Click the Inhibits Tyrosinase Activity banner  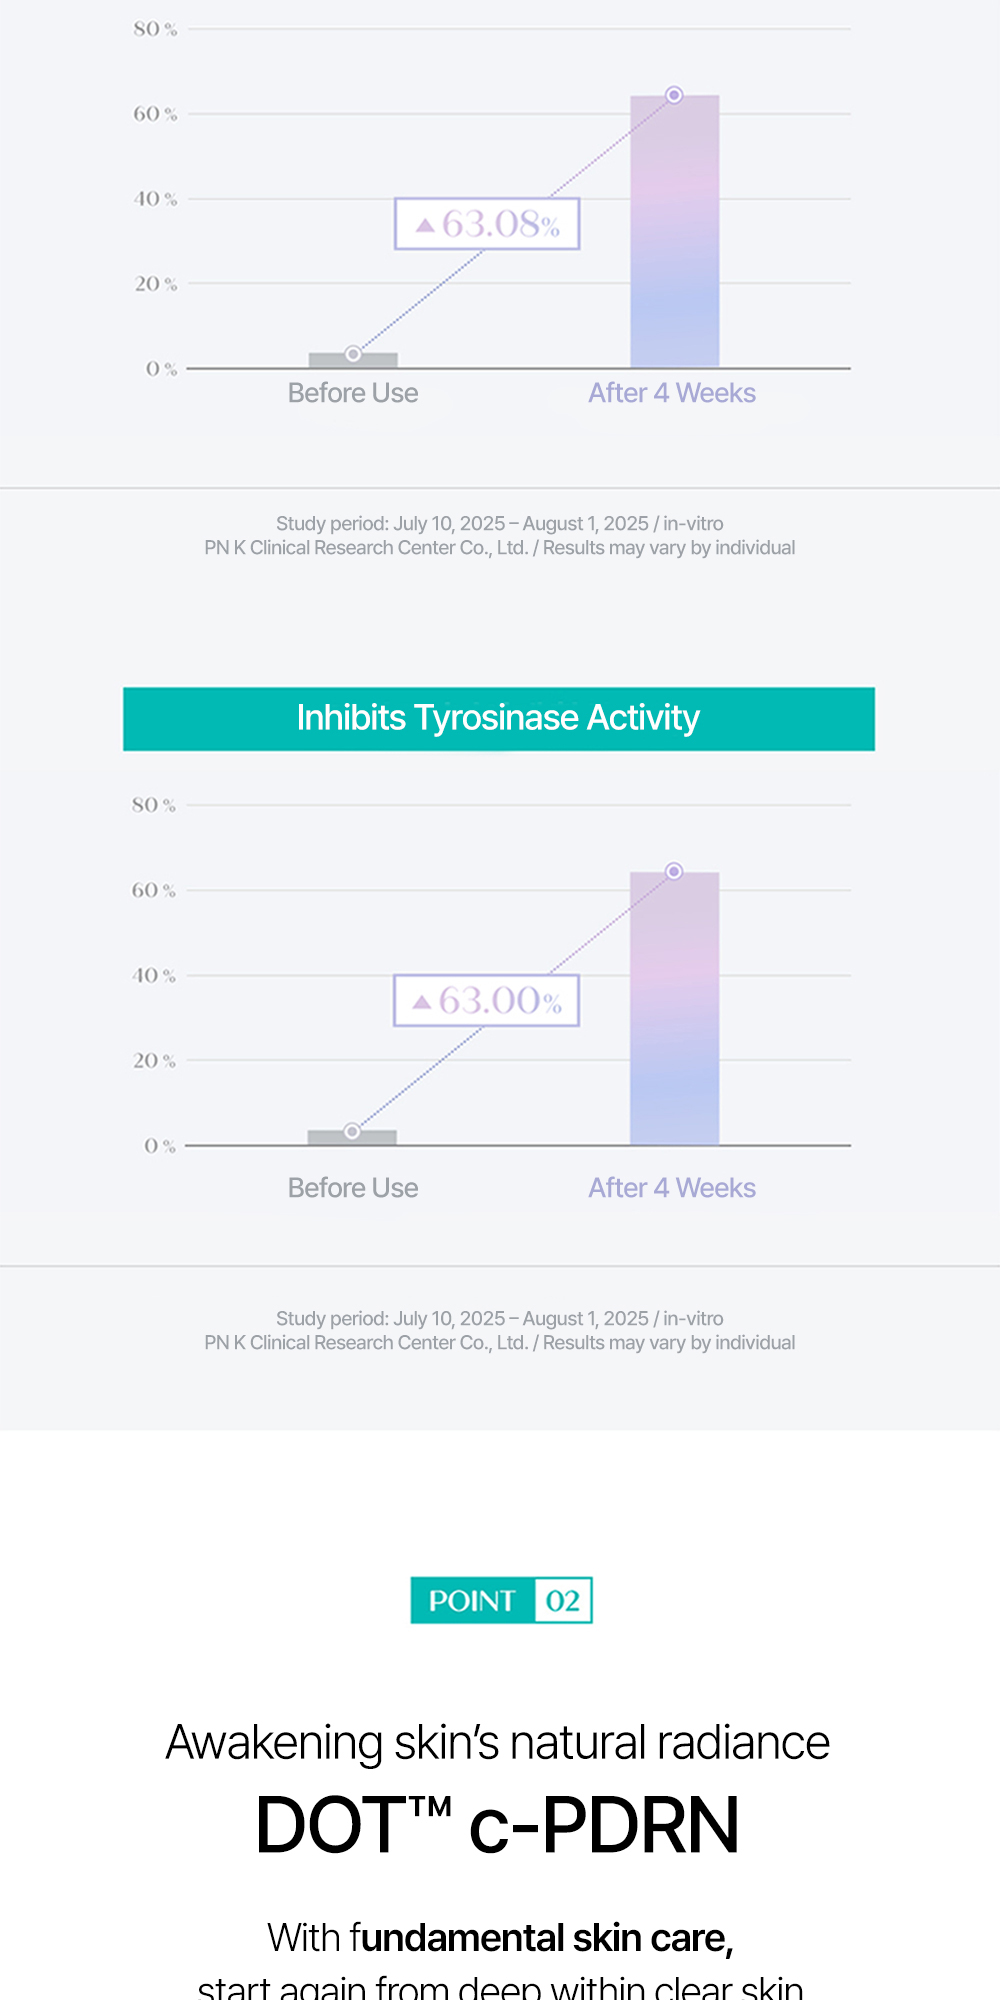[498, 718]
